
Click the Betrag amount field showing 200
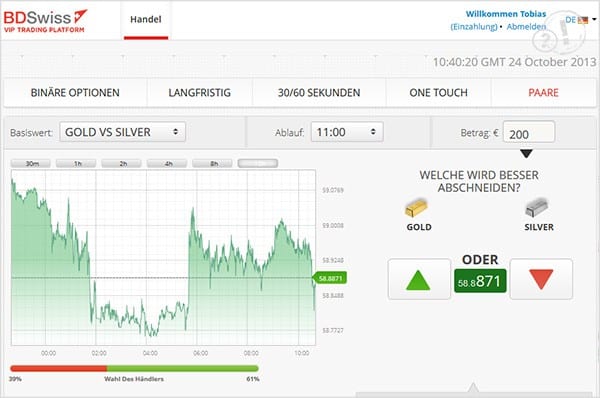pos(528,132)
